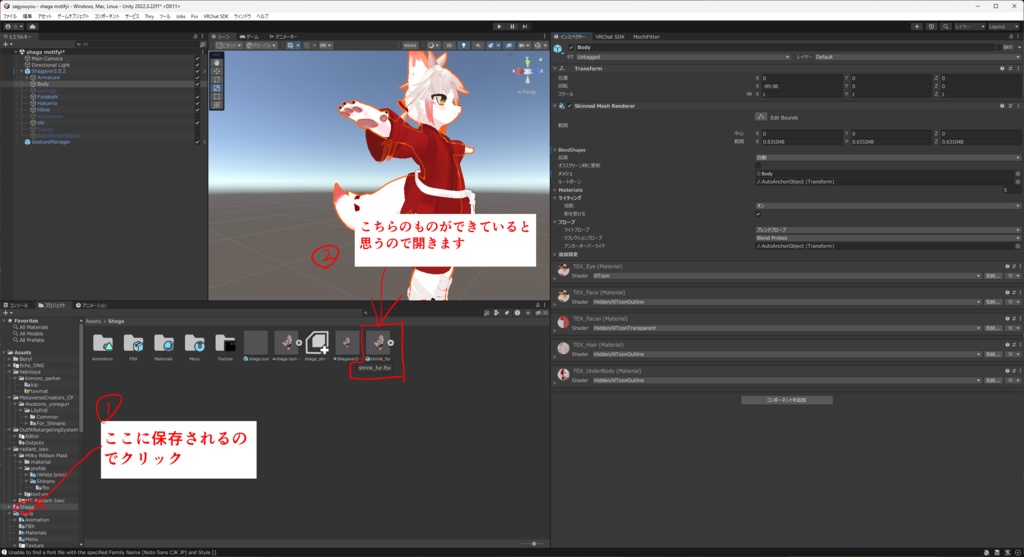Select the Scale tool in scene toolbar
The width and height of the screenshot is (1024, 557).
(x=217, y=88)
